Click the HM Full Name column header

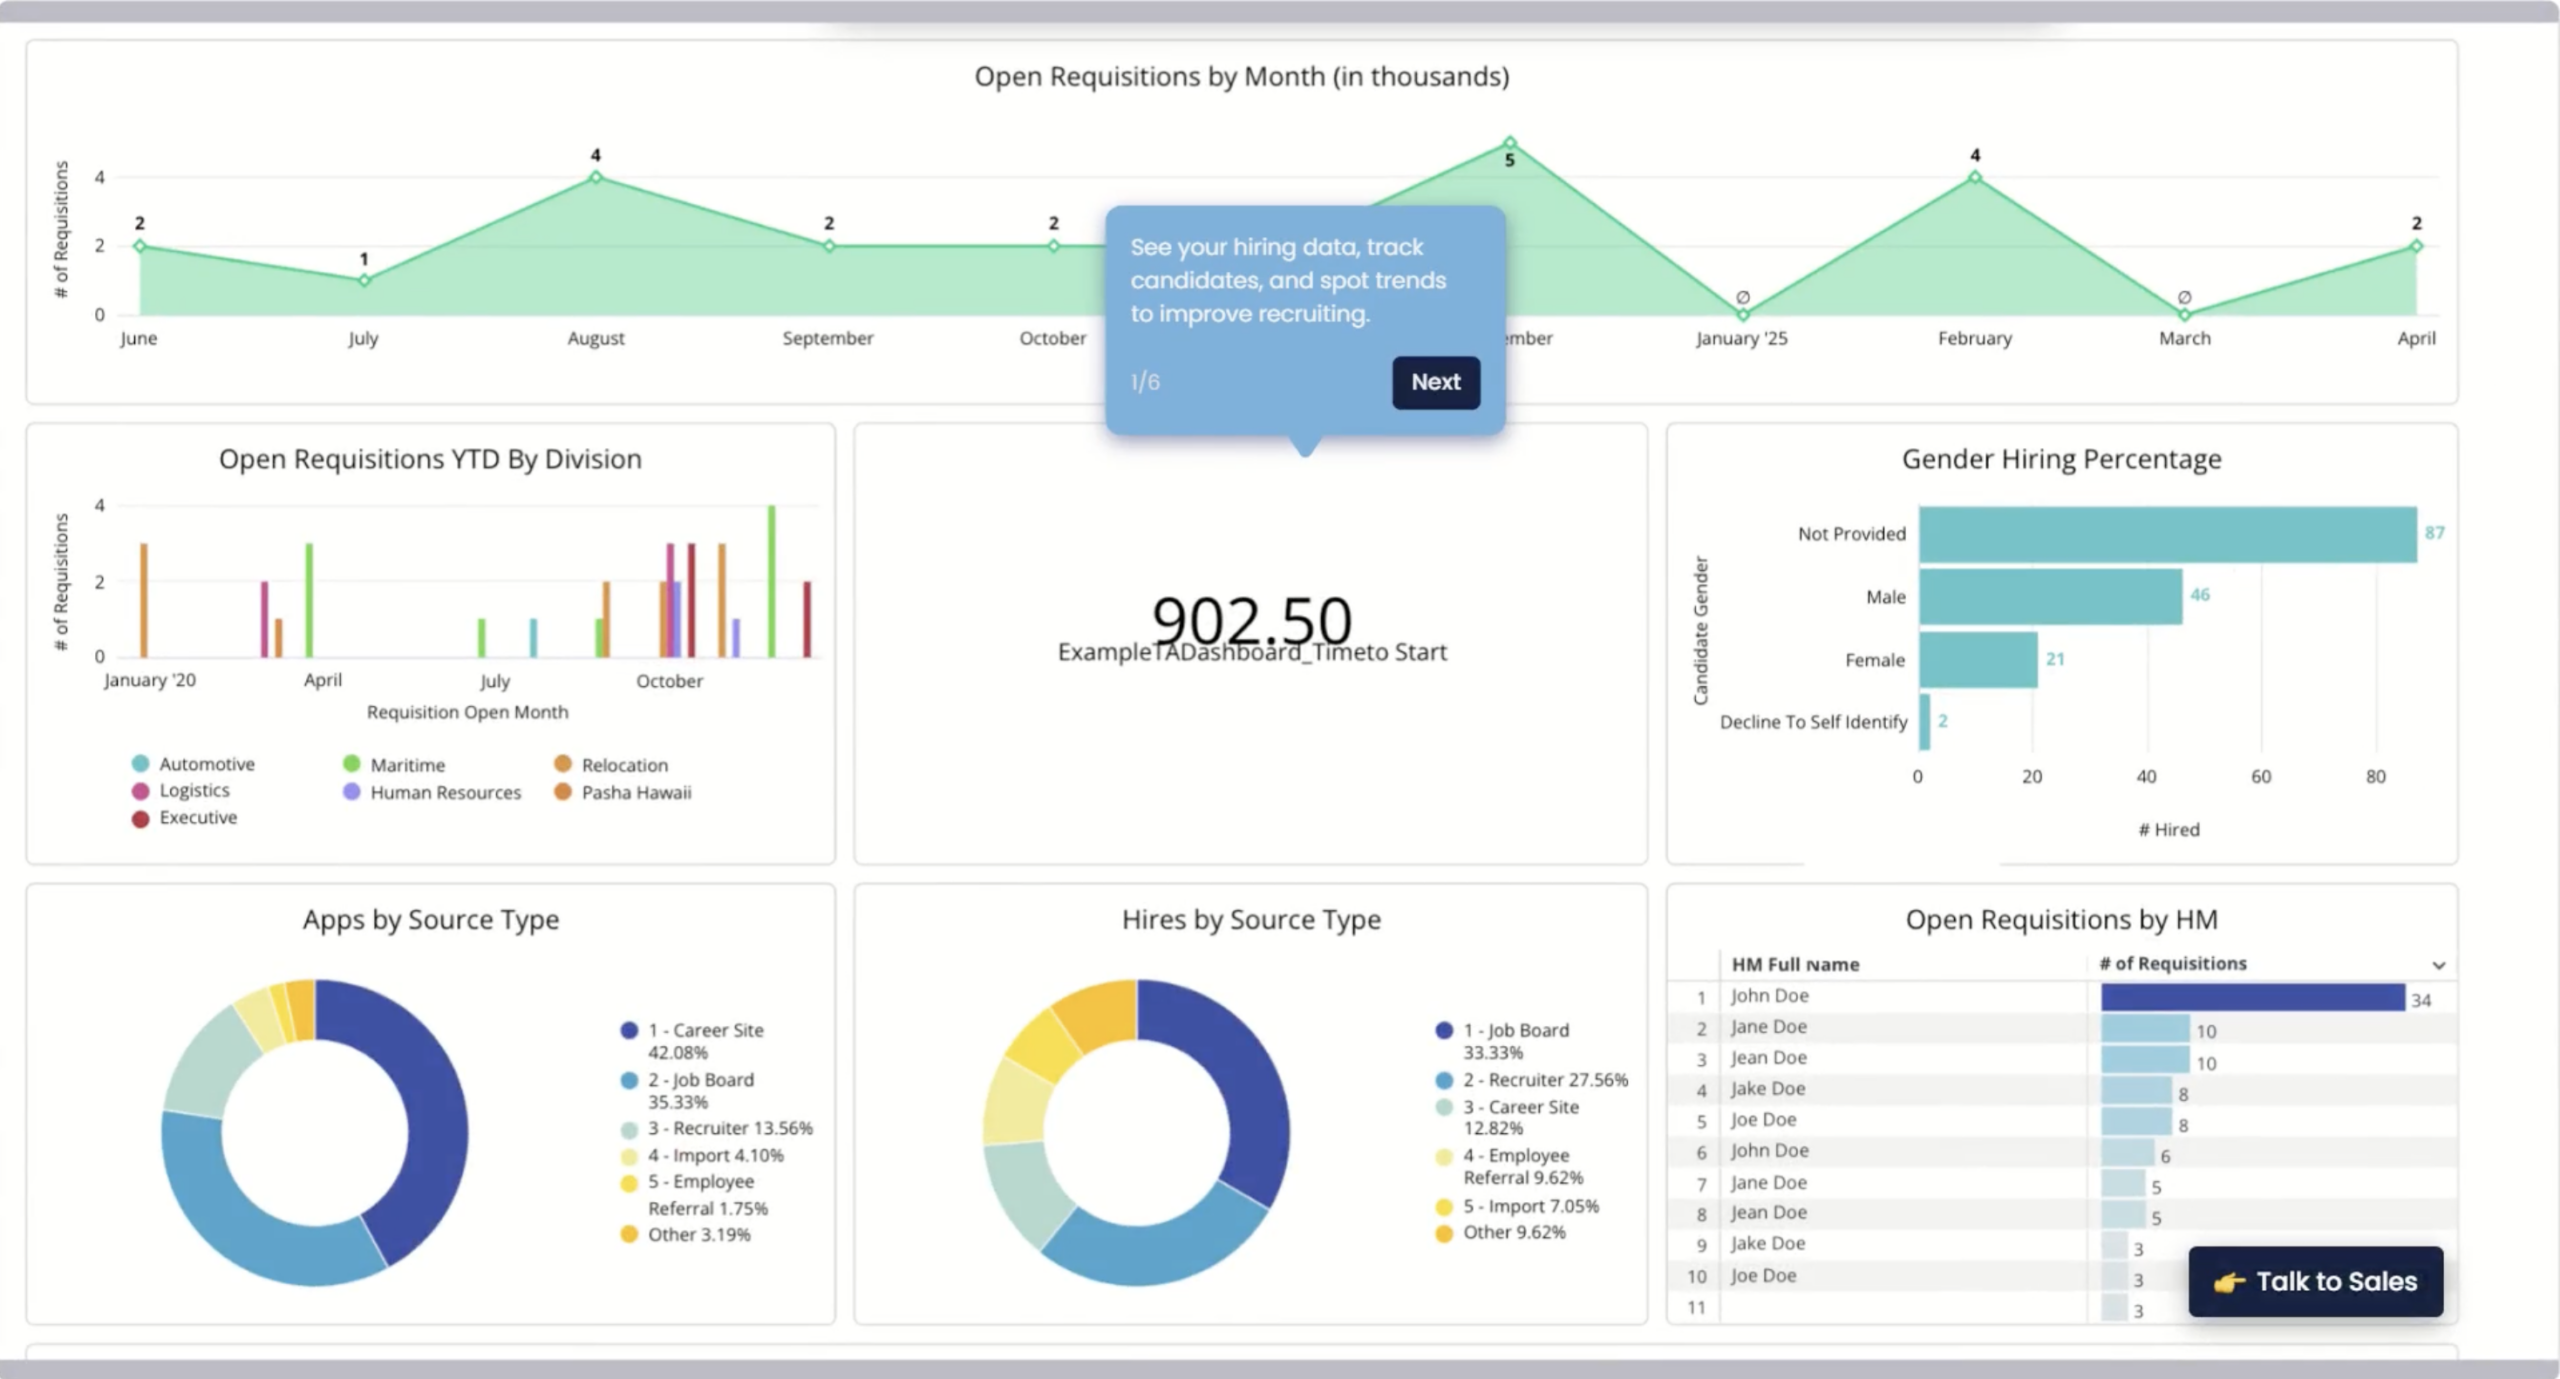1795,965
